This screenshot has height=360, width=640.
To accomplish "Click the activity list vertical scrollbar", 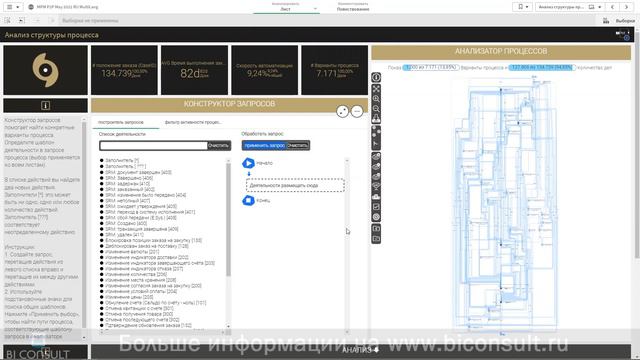I will pos(228,220).
